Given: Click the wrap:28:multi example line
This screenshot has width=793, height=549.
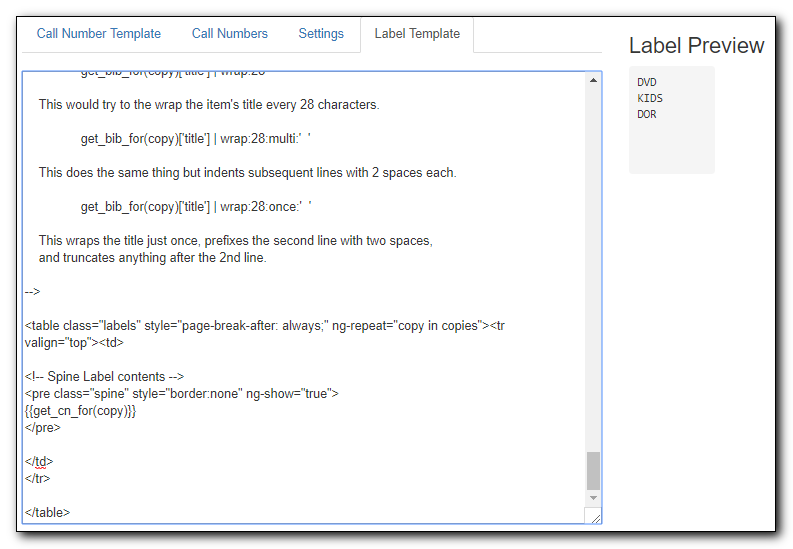Looking at the screenshot, I should (196, 139).
